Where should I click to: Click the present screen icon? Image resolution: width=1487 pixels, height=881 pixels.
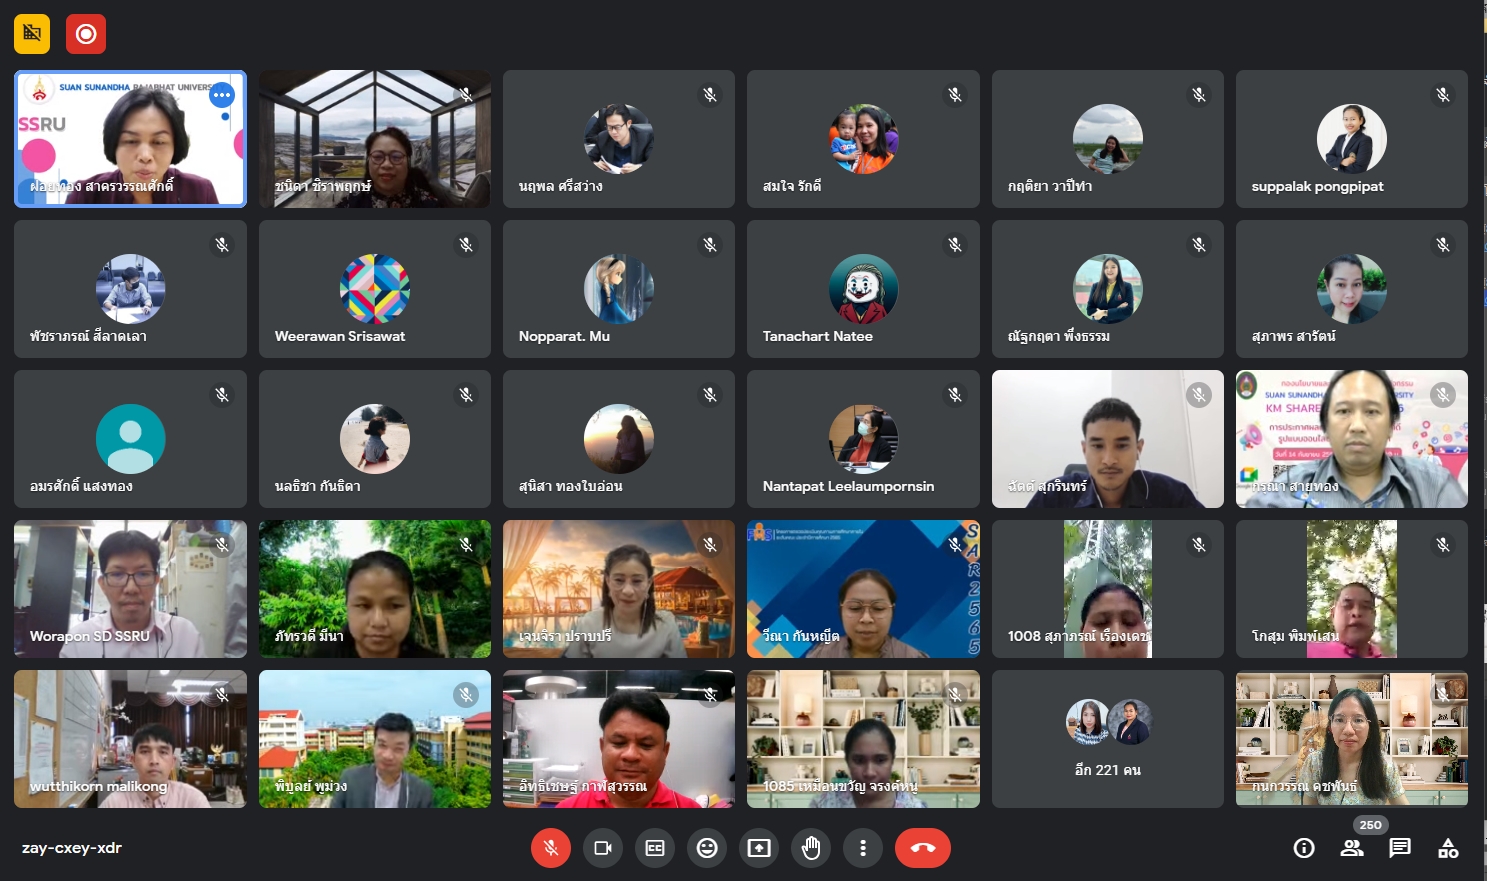759,848
